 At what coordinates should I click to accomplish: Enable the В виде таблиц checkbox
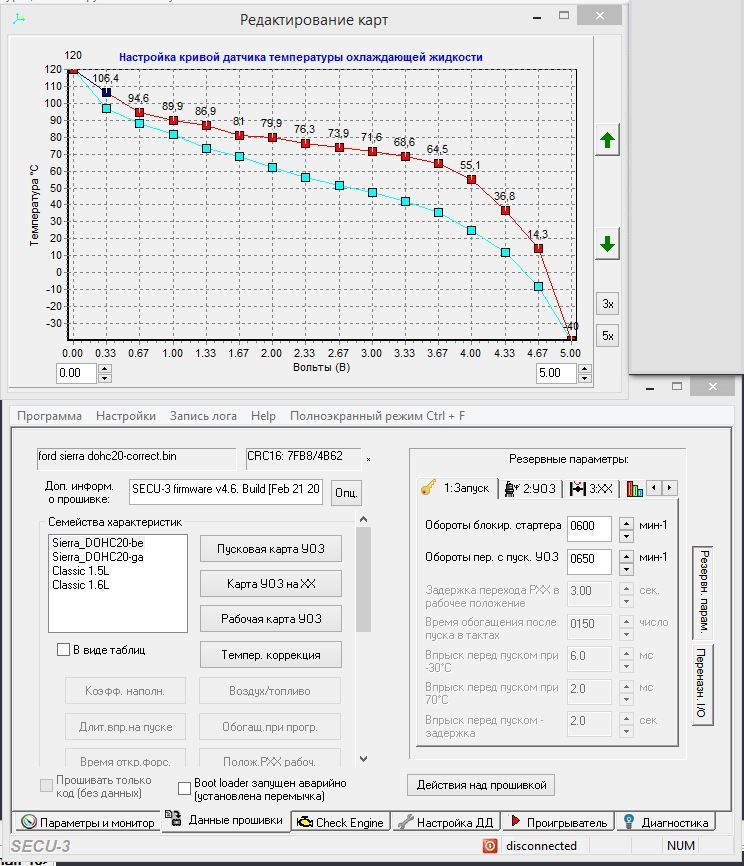coord(64,650)
